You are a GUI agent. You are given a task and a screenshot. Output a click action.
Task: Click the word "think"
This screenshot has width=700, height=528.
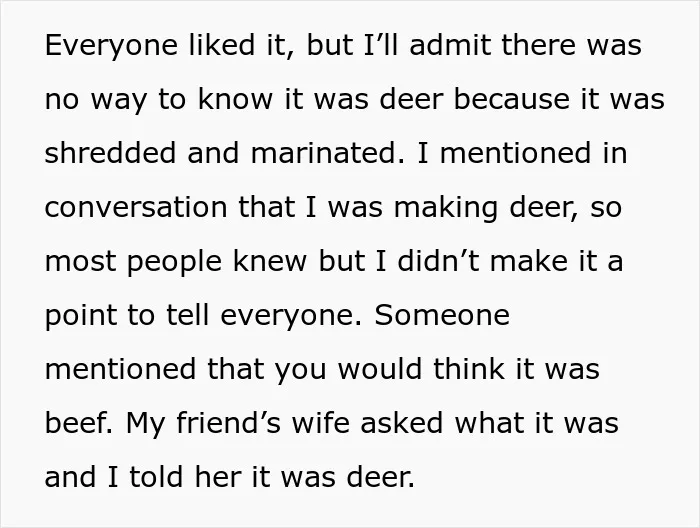click(471, 369)
